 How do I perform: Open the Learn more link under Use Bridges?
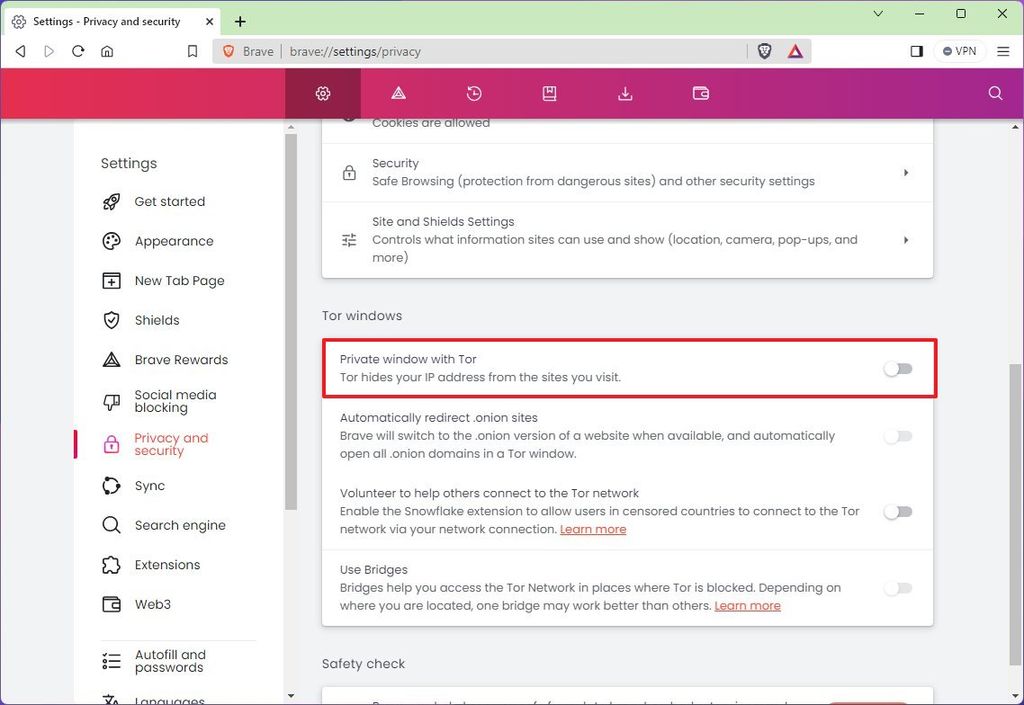[747, 605]
